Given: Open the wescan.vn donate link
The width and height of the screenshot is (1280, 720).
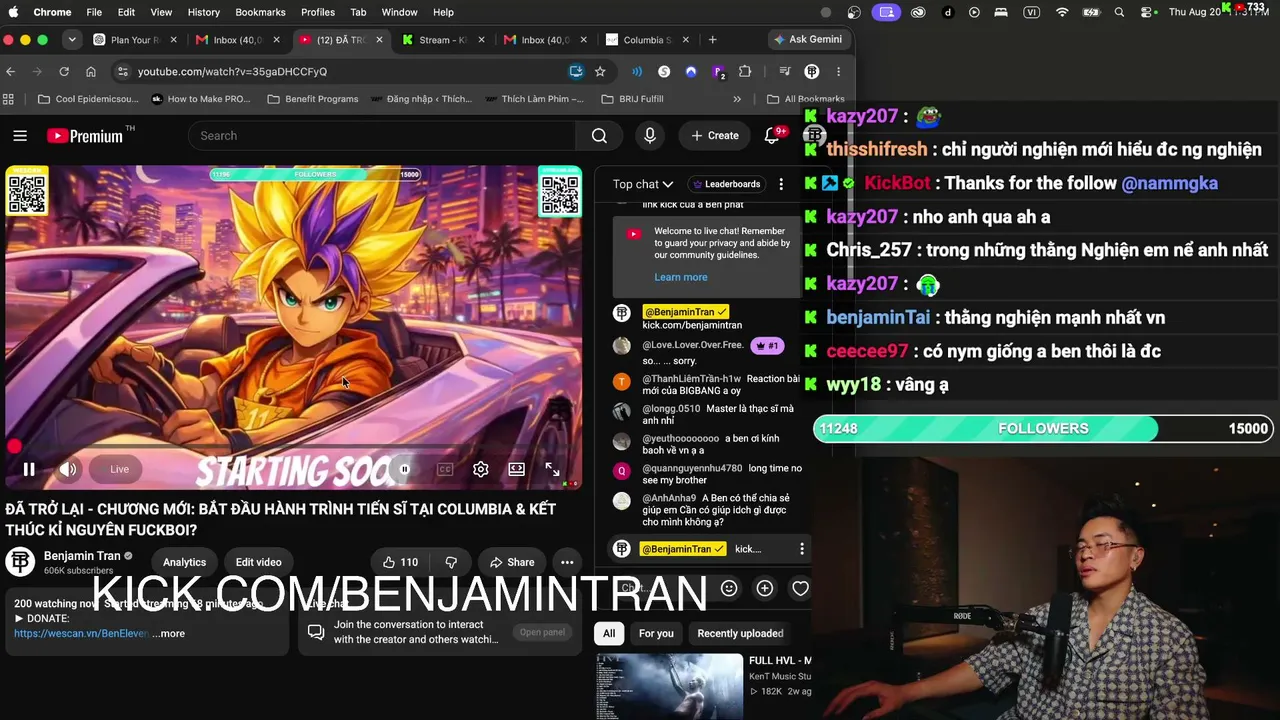Looking at the screenshot, I should click(81, 633).
